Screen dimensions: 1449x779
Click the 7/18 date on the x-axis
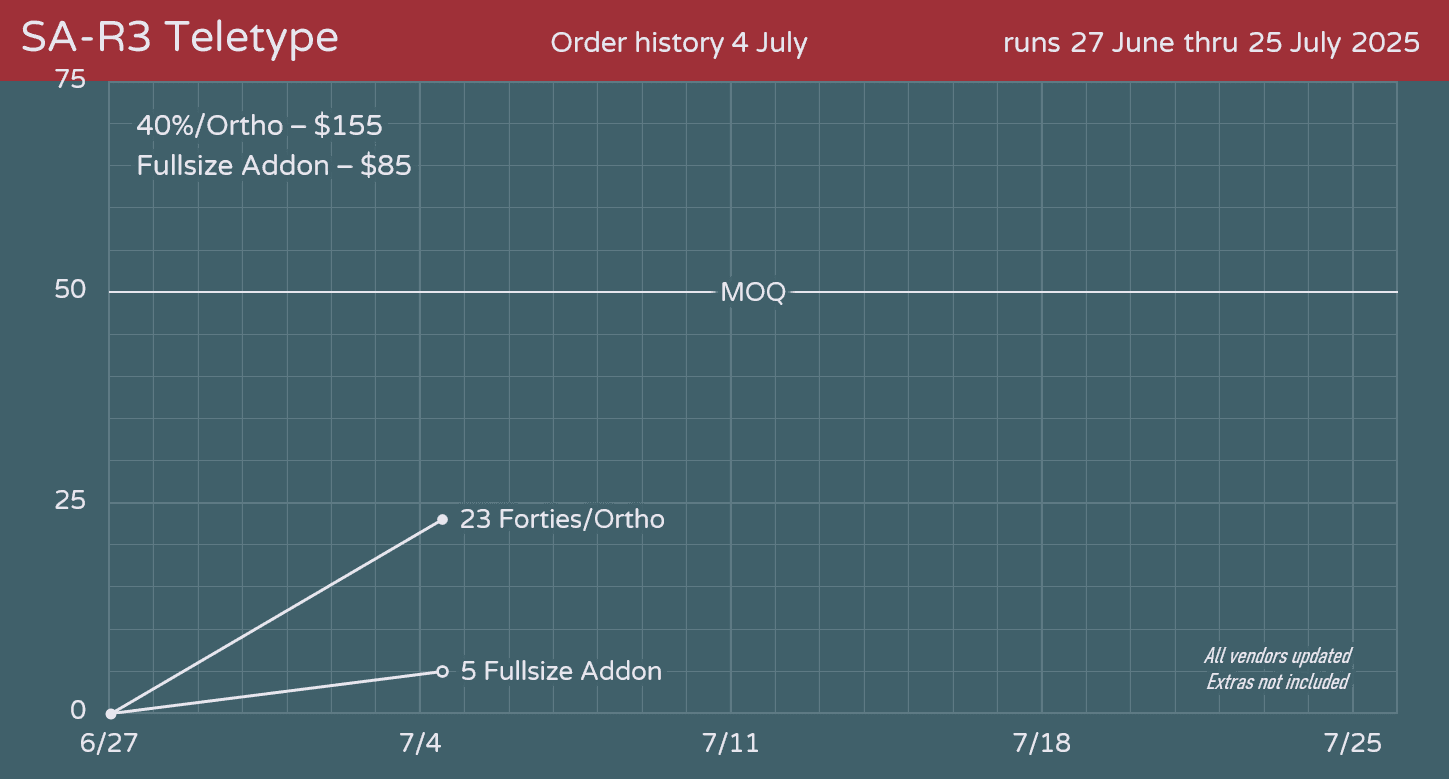click(1041, 744)
